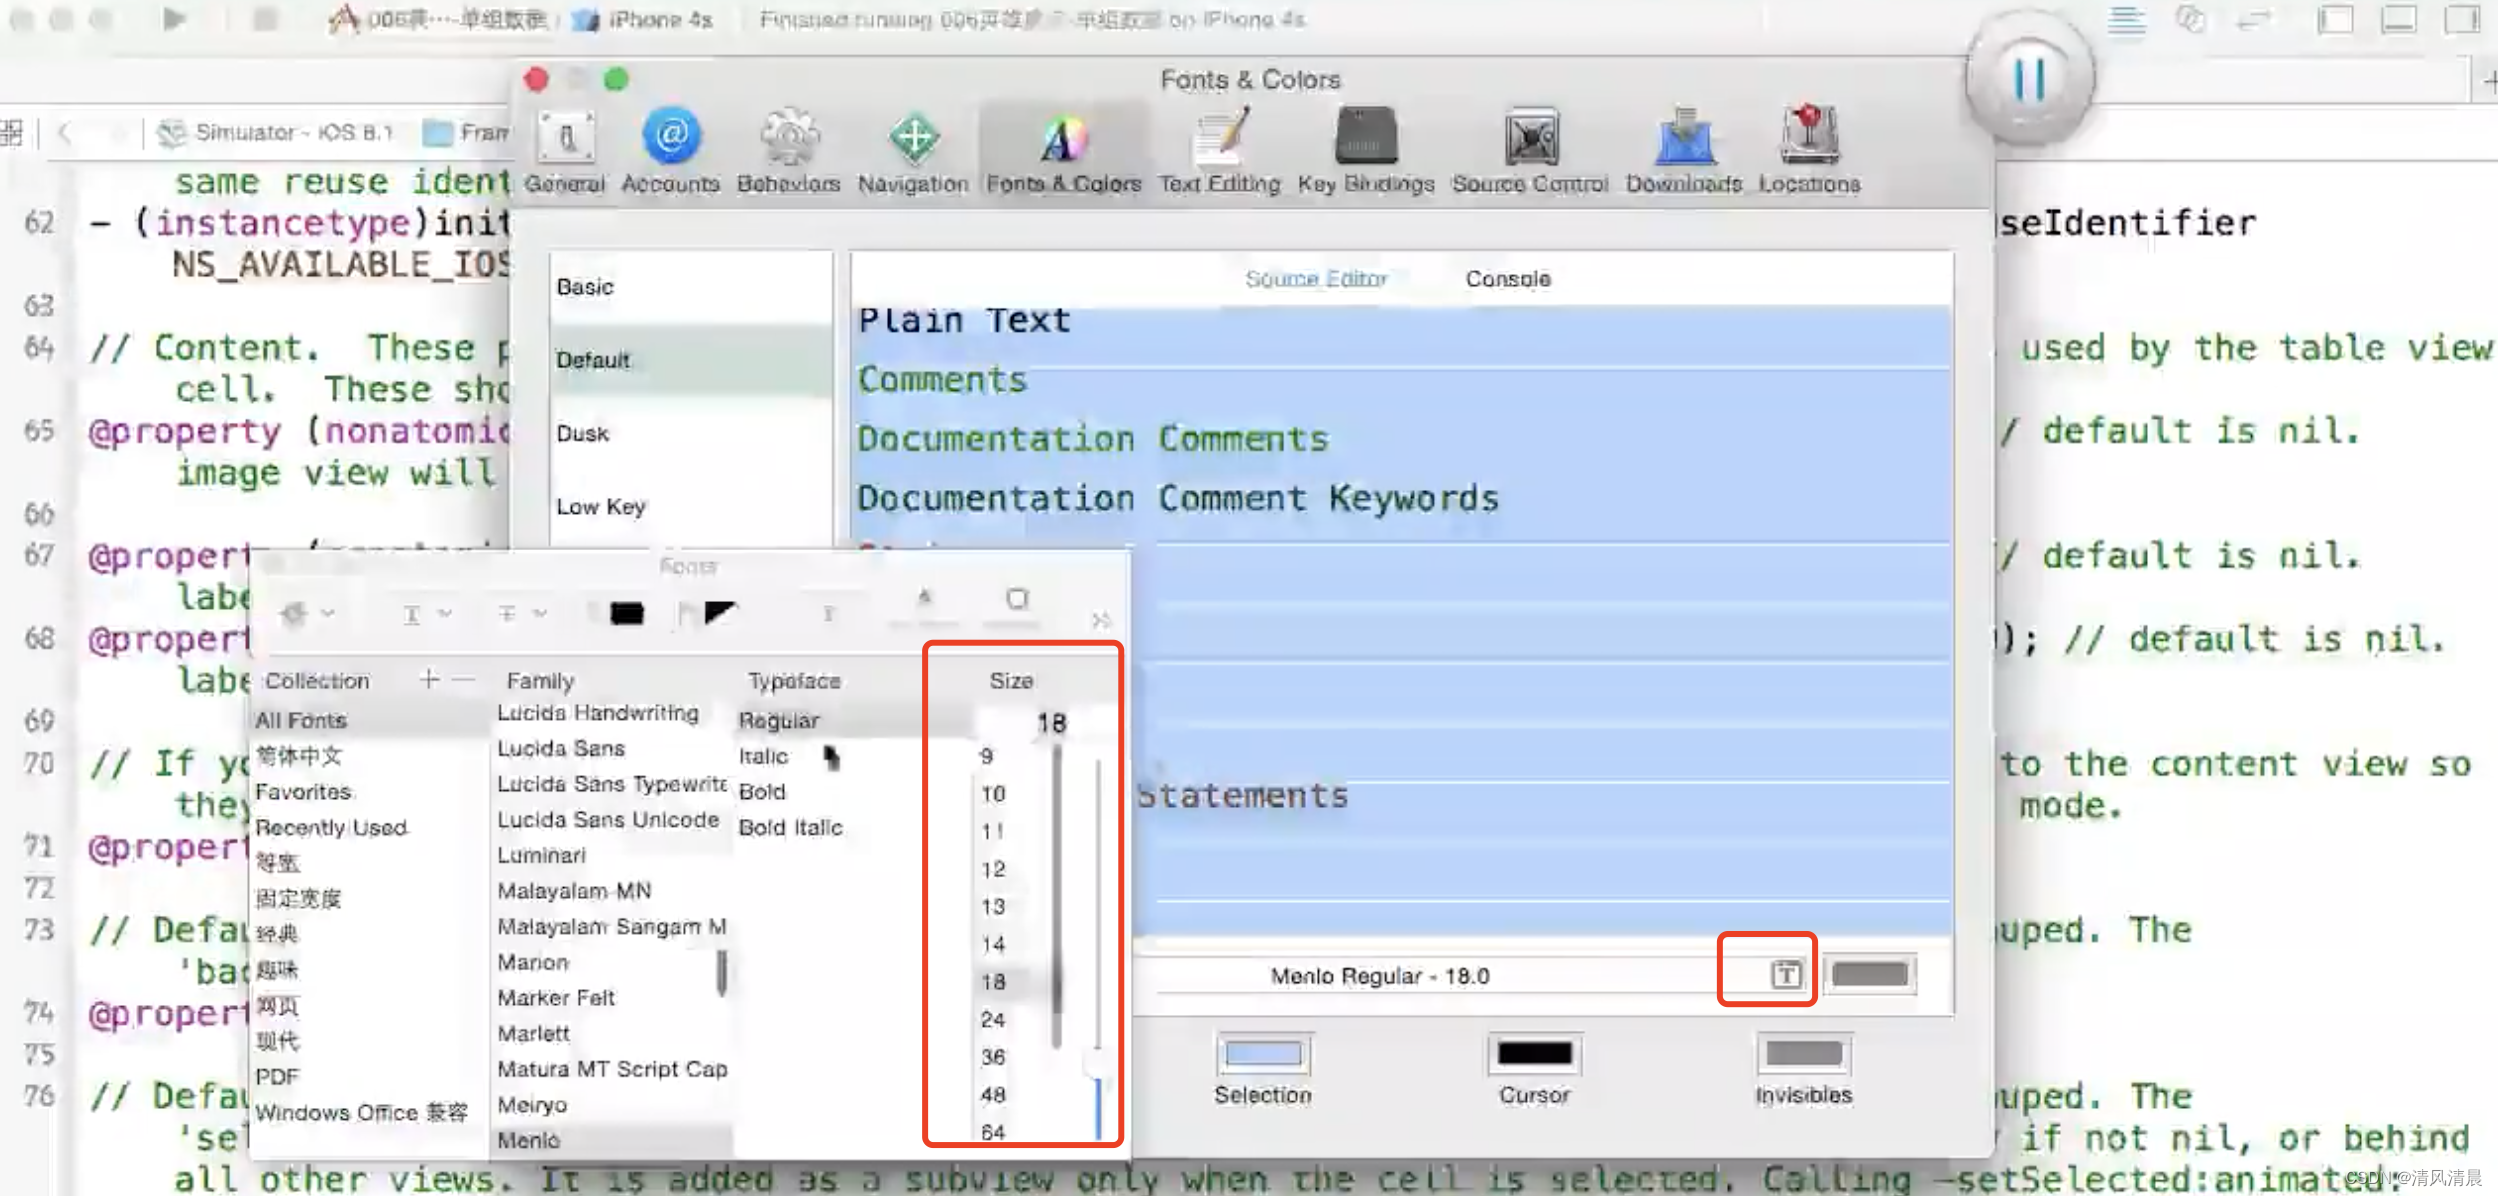
Task: Show the Version editor in Xcode
Action: point(2255,19)
